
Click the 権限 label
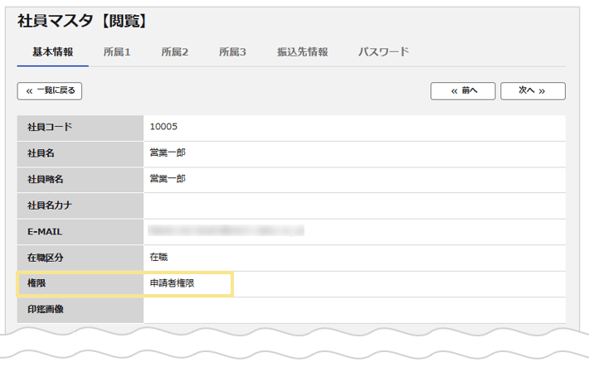pyautogui.click(x=36, y=283)
